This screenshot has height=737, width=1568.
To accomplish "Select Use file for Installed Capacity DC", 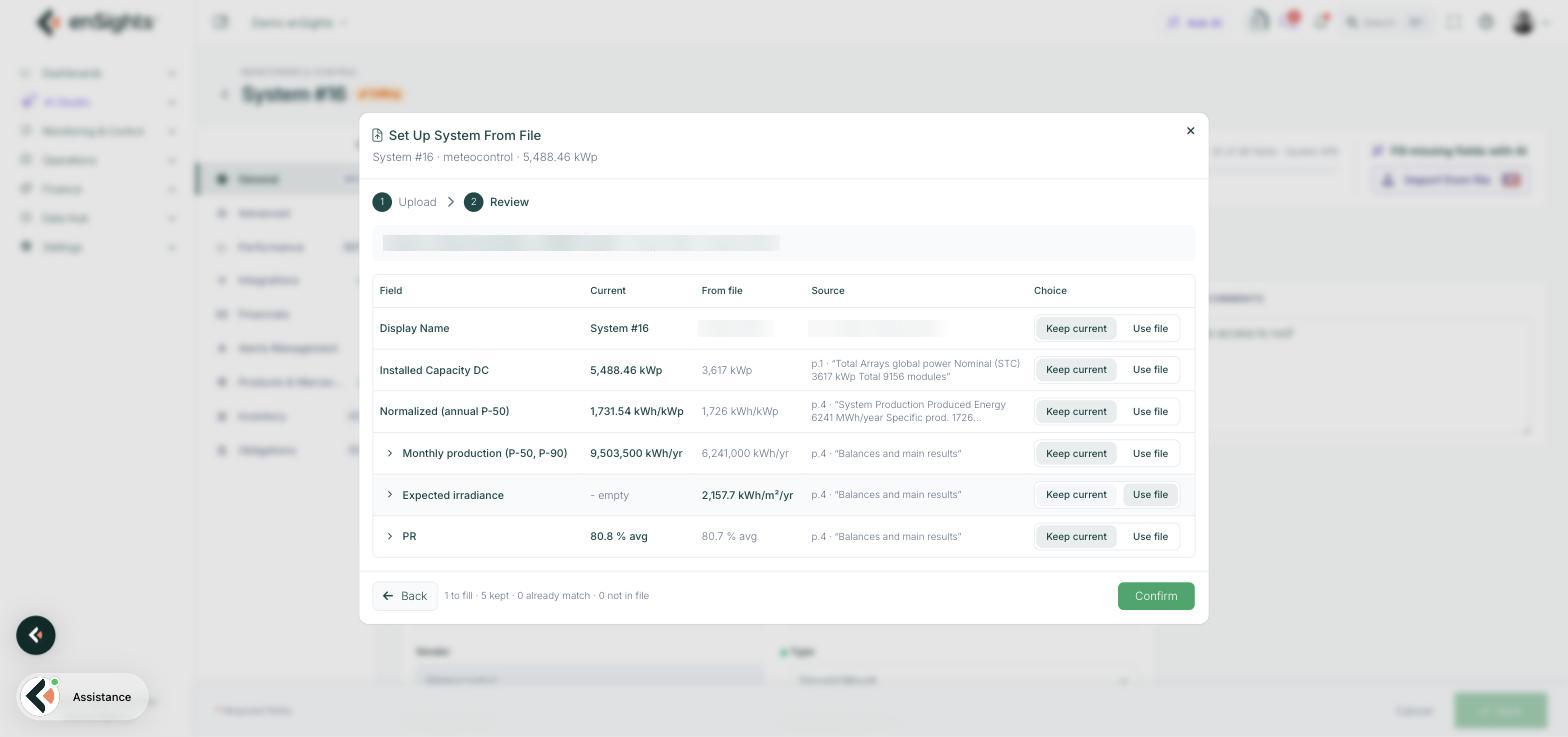I will [1150, 370].
